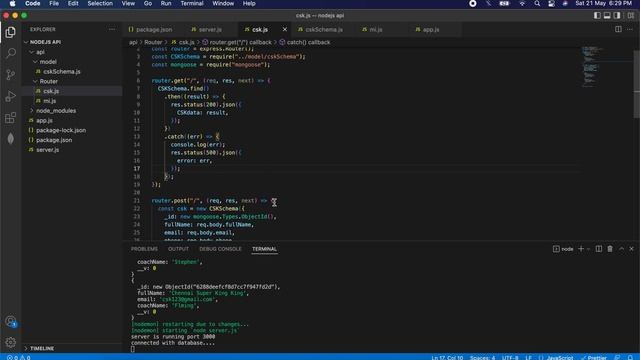
Task: Open the Accounts menu icon
Action: tap(11, 322)
